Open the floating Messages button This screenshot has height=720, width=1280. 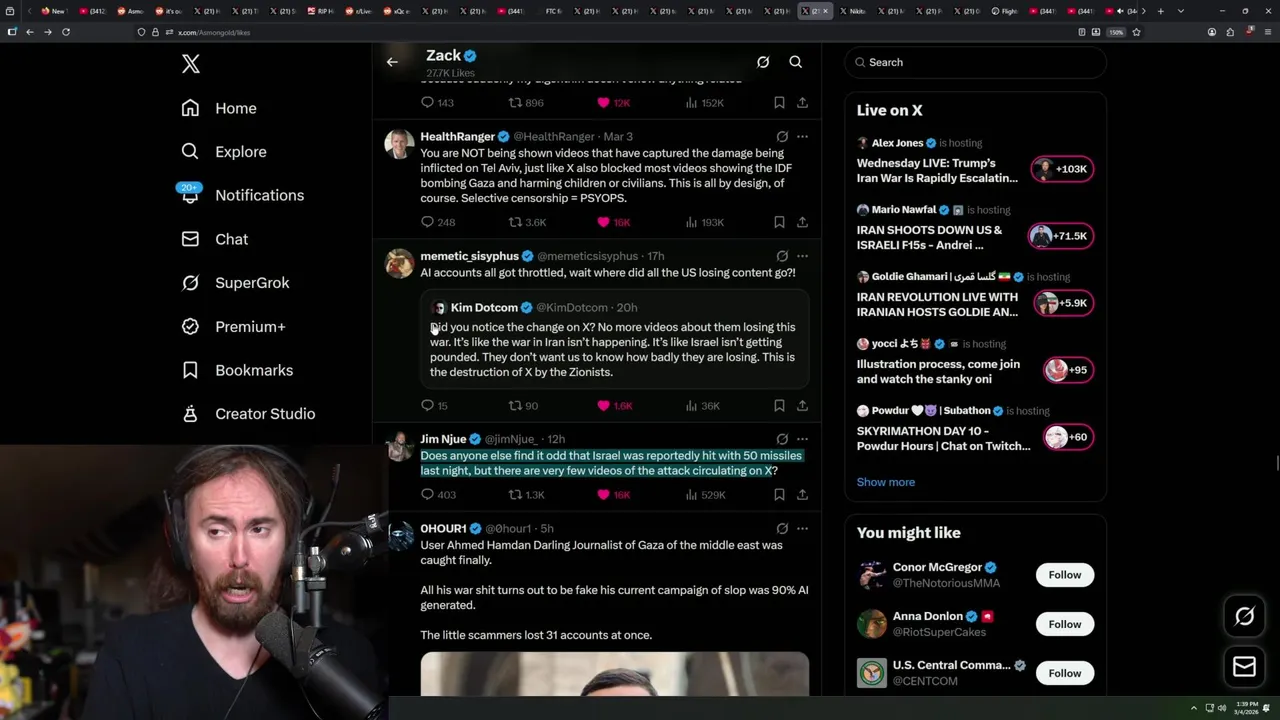1244,667
